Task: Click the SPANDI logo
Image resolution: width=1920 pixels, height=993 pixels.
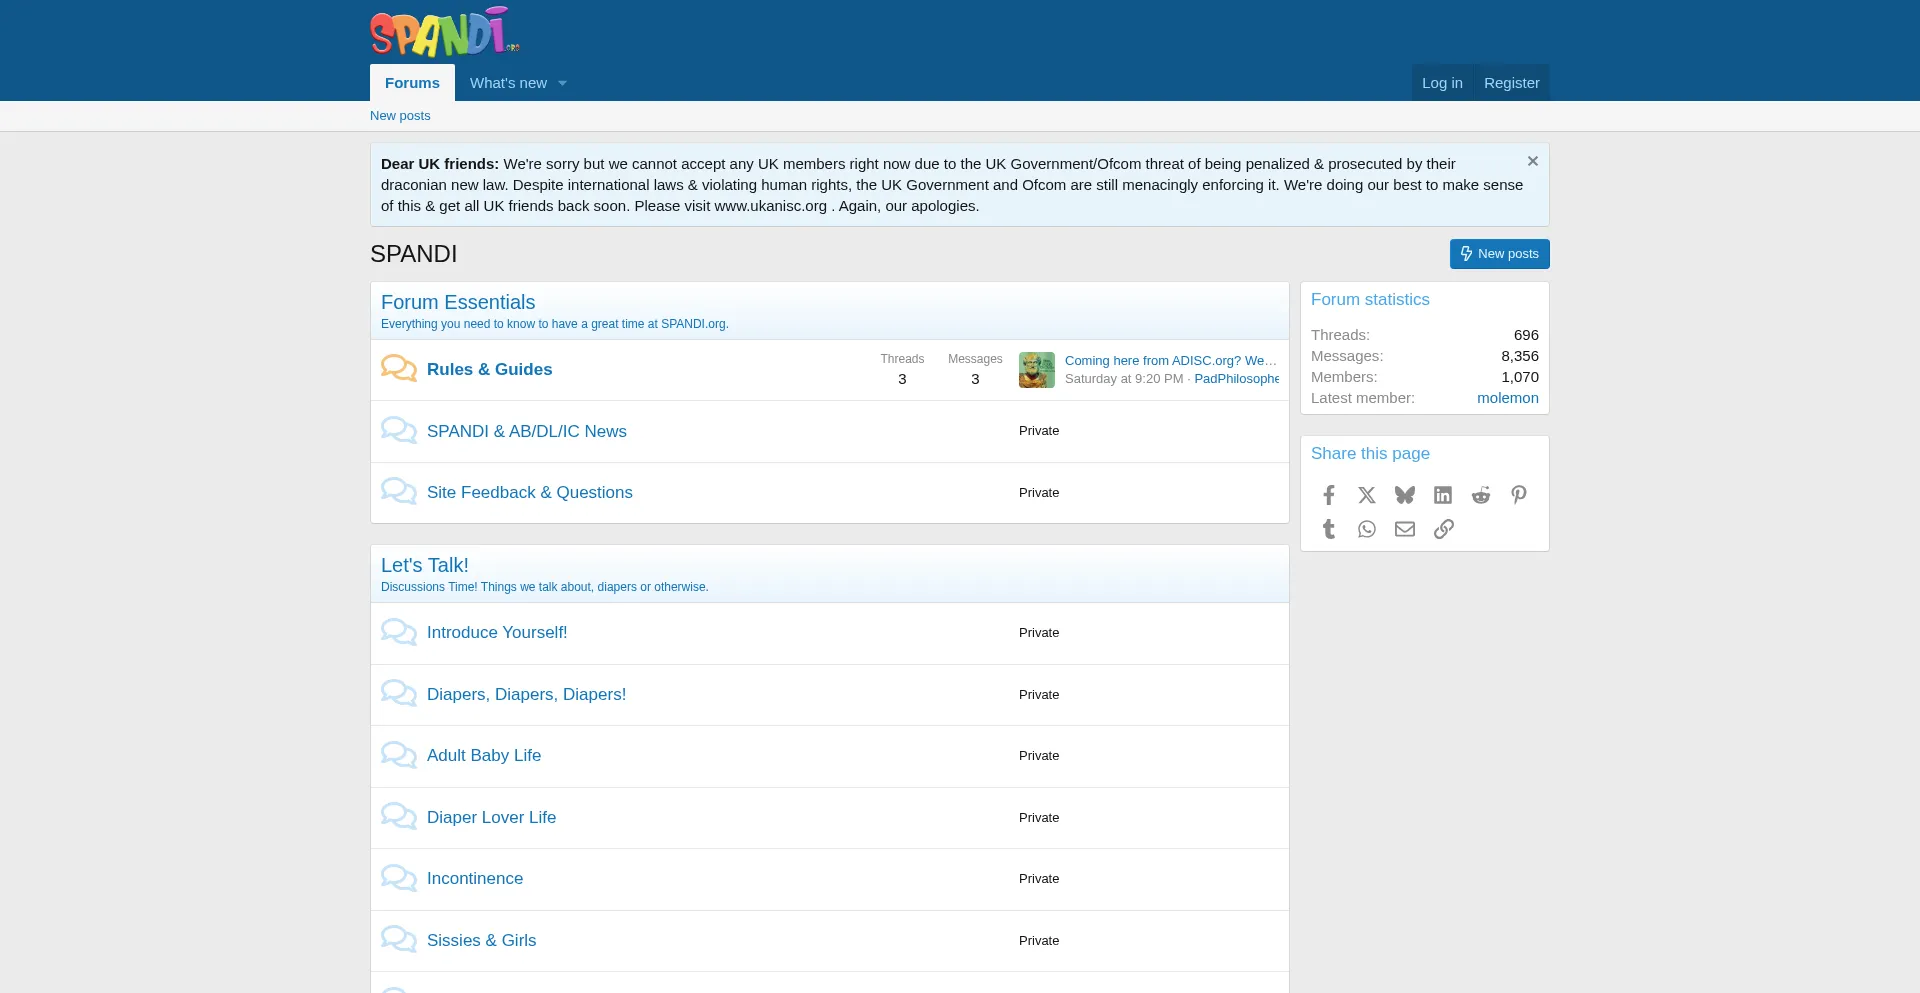Action: [x=445, y=32]
